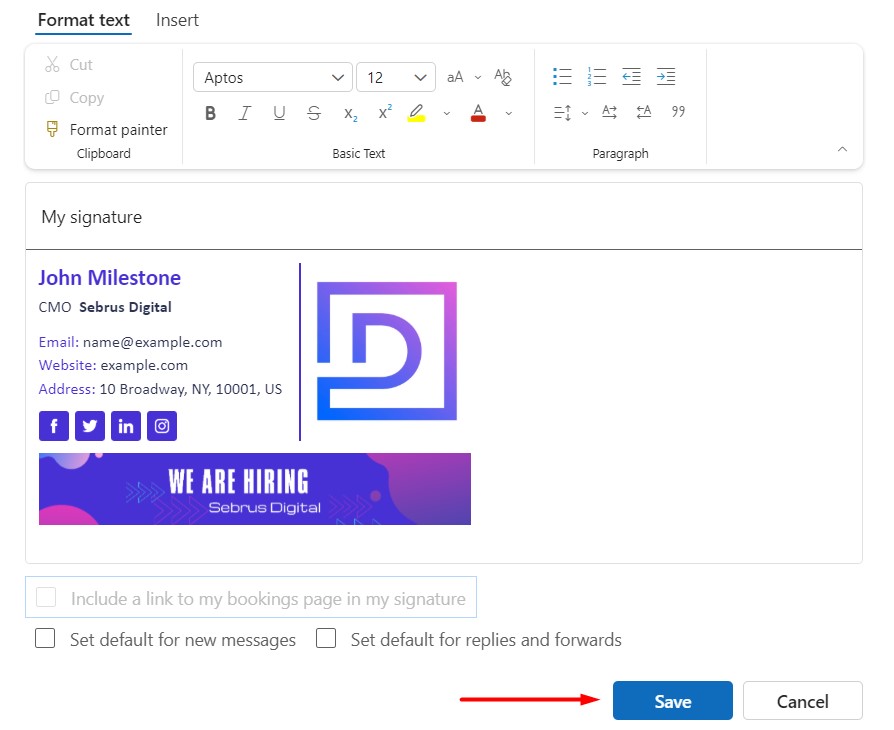
Task: Click the My signature name field
Action: tap(444, 217)
